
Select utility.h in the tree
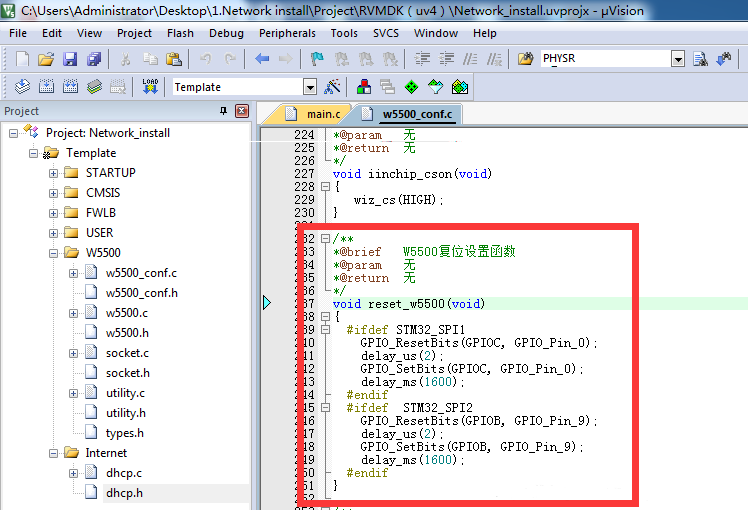125,413
